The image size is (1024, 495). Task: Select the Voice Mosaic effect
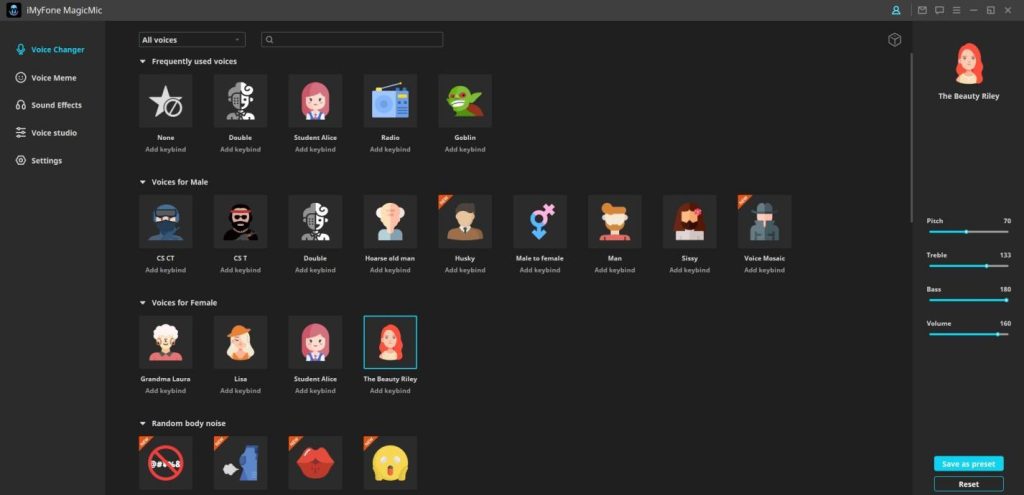[765, 221]
